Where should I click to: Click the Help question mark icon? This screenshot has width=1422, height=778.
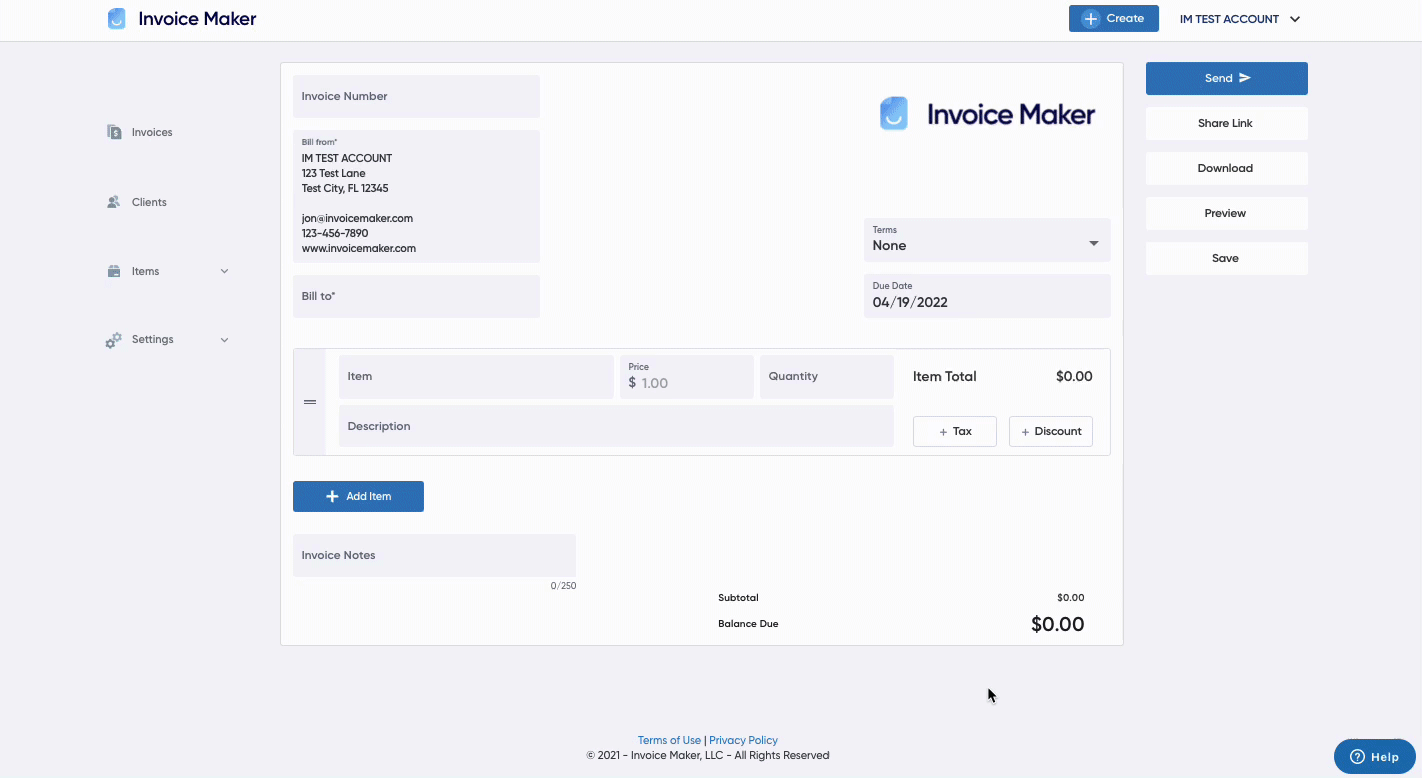click(1357, 757)
